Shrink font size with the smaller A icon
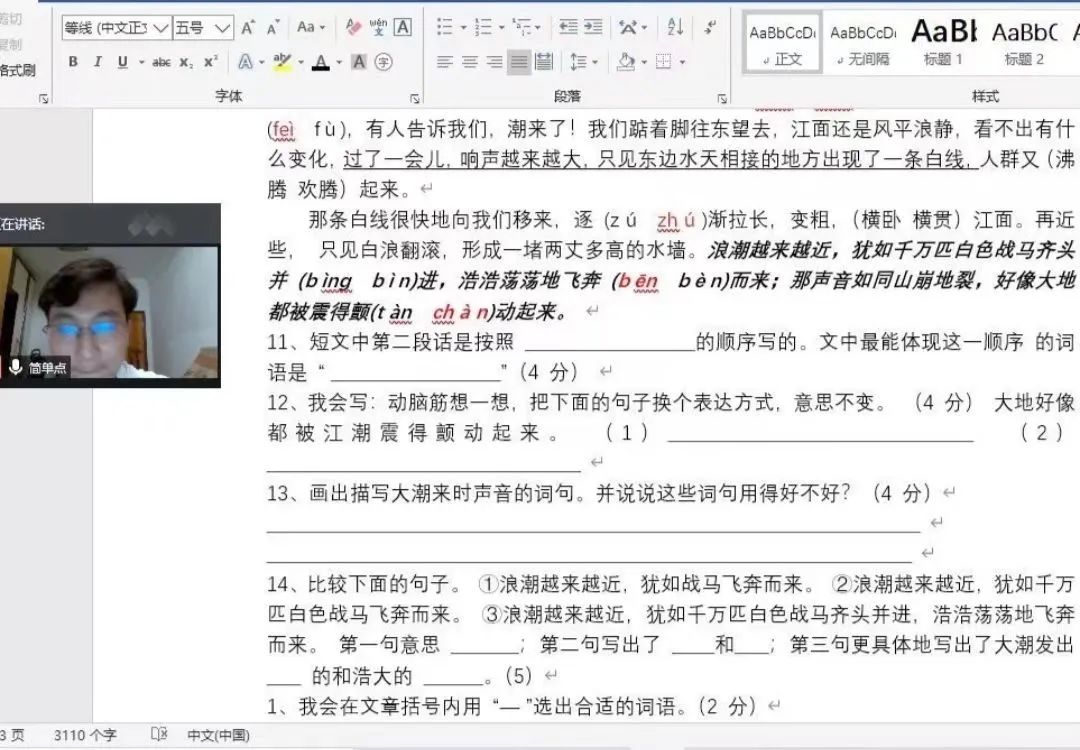This screenshot has width=1080, height=750. (273, 28)
